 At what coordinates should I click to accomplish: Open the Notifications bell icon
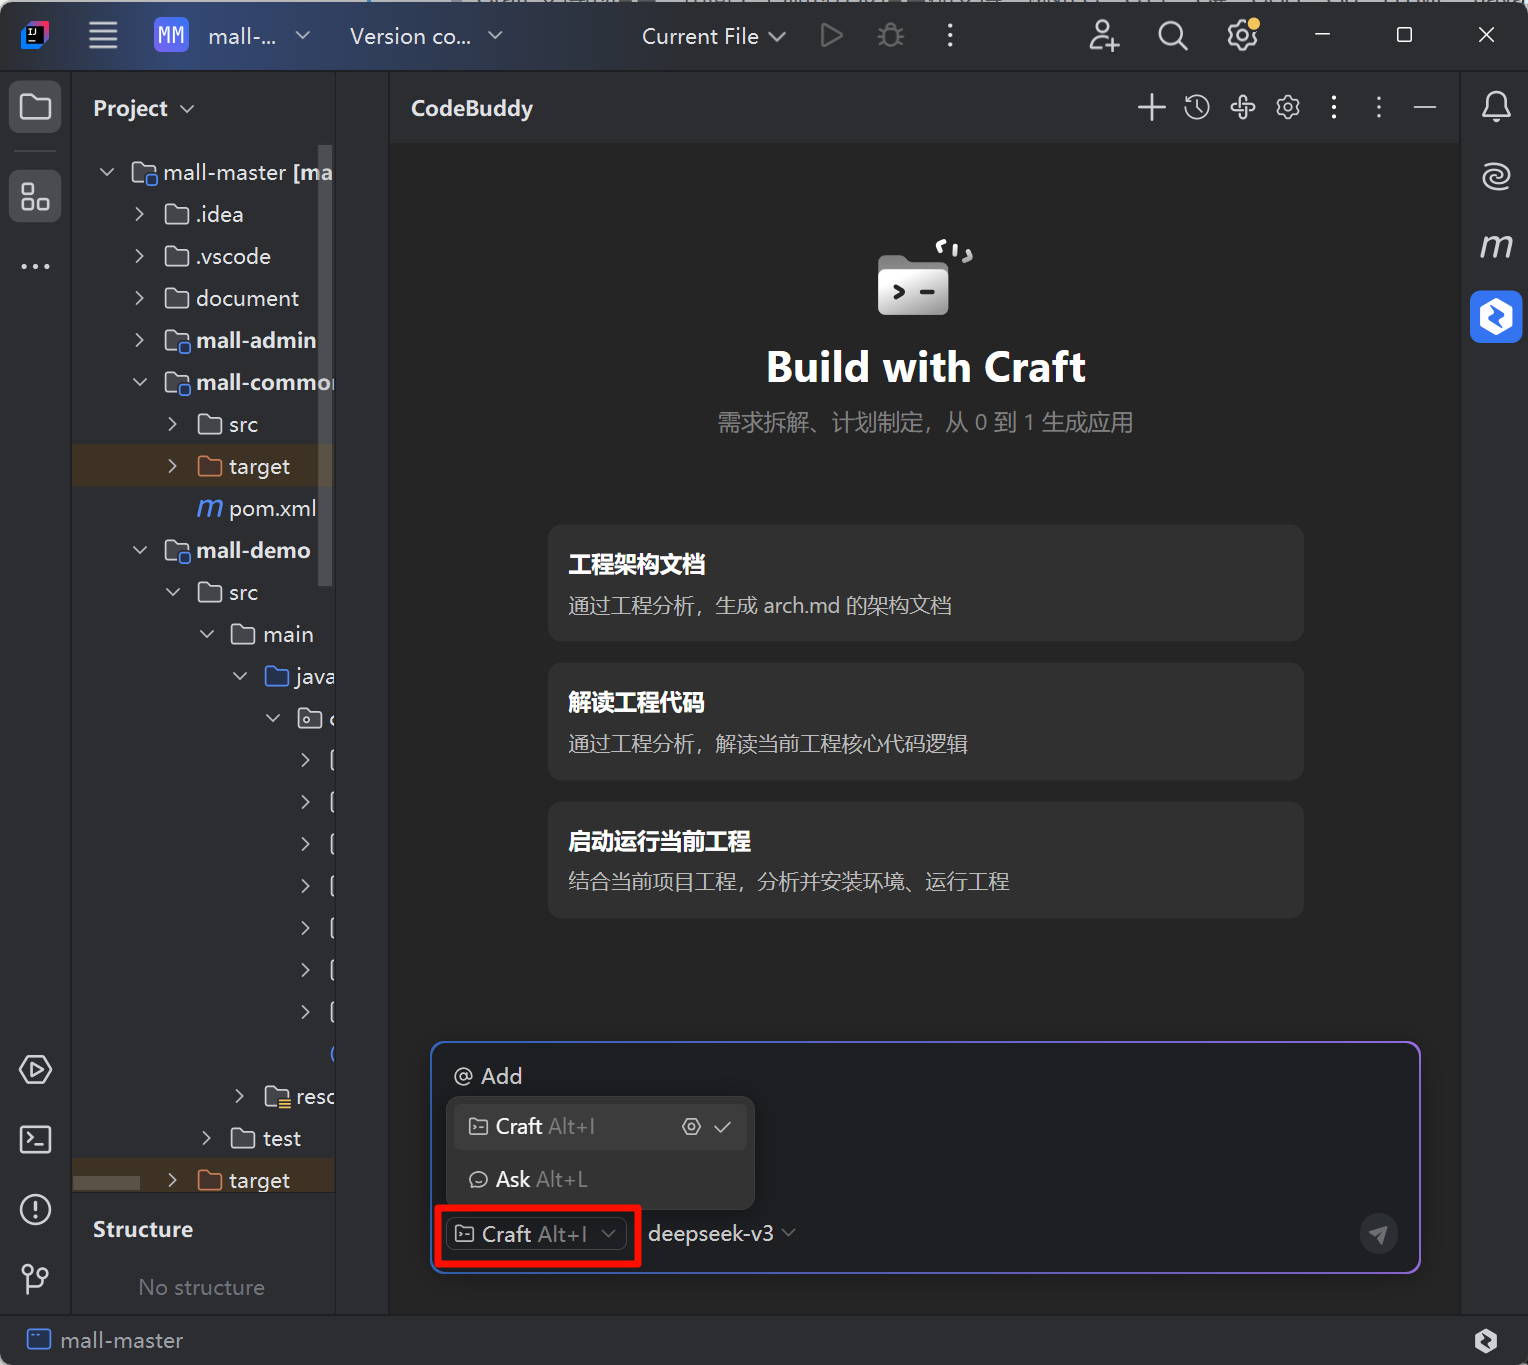coord(1495,107)
